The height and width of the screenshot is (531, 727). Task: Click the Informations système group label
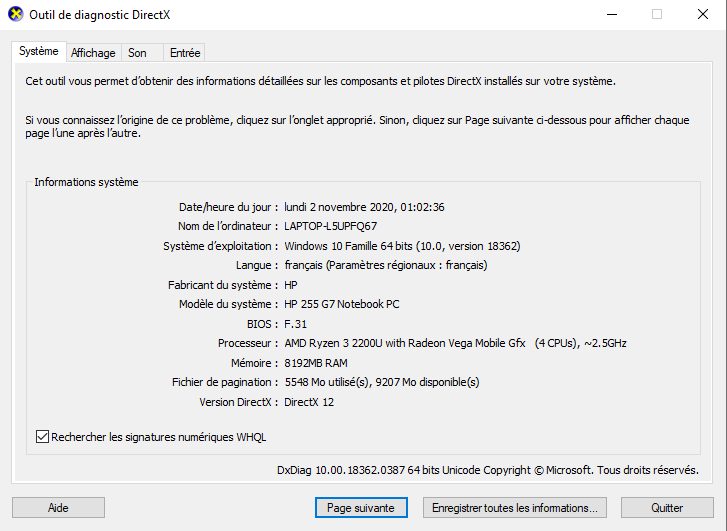(86, 182)
